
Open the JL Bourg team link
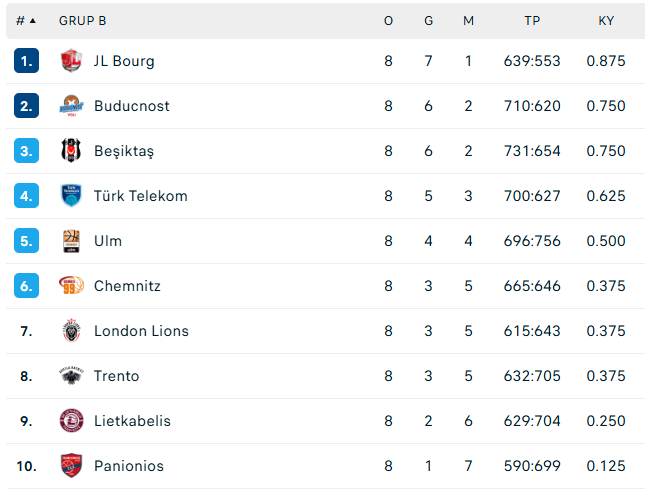(x=124, y=61)
